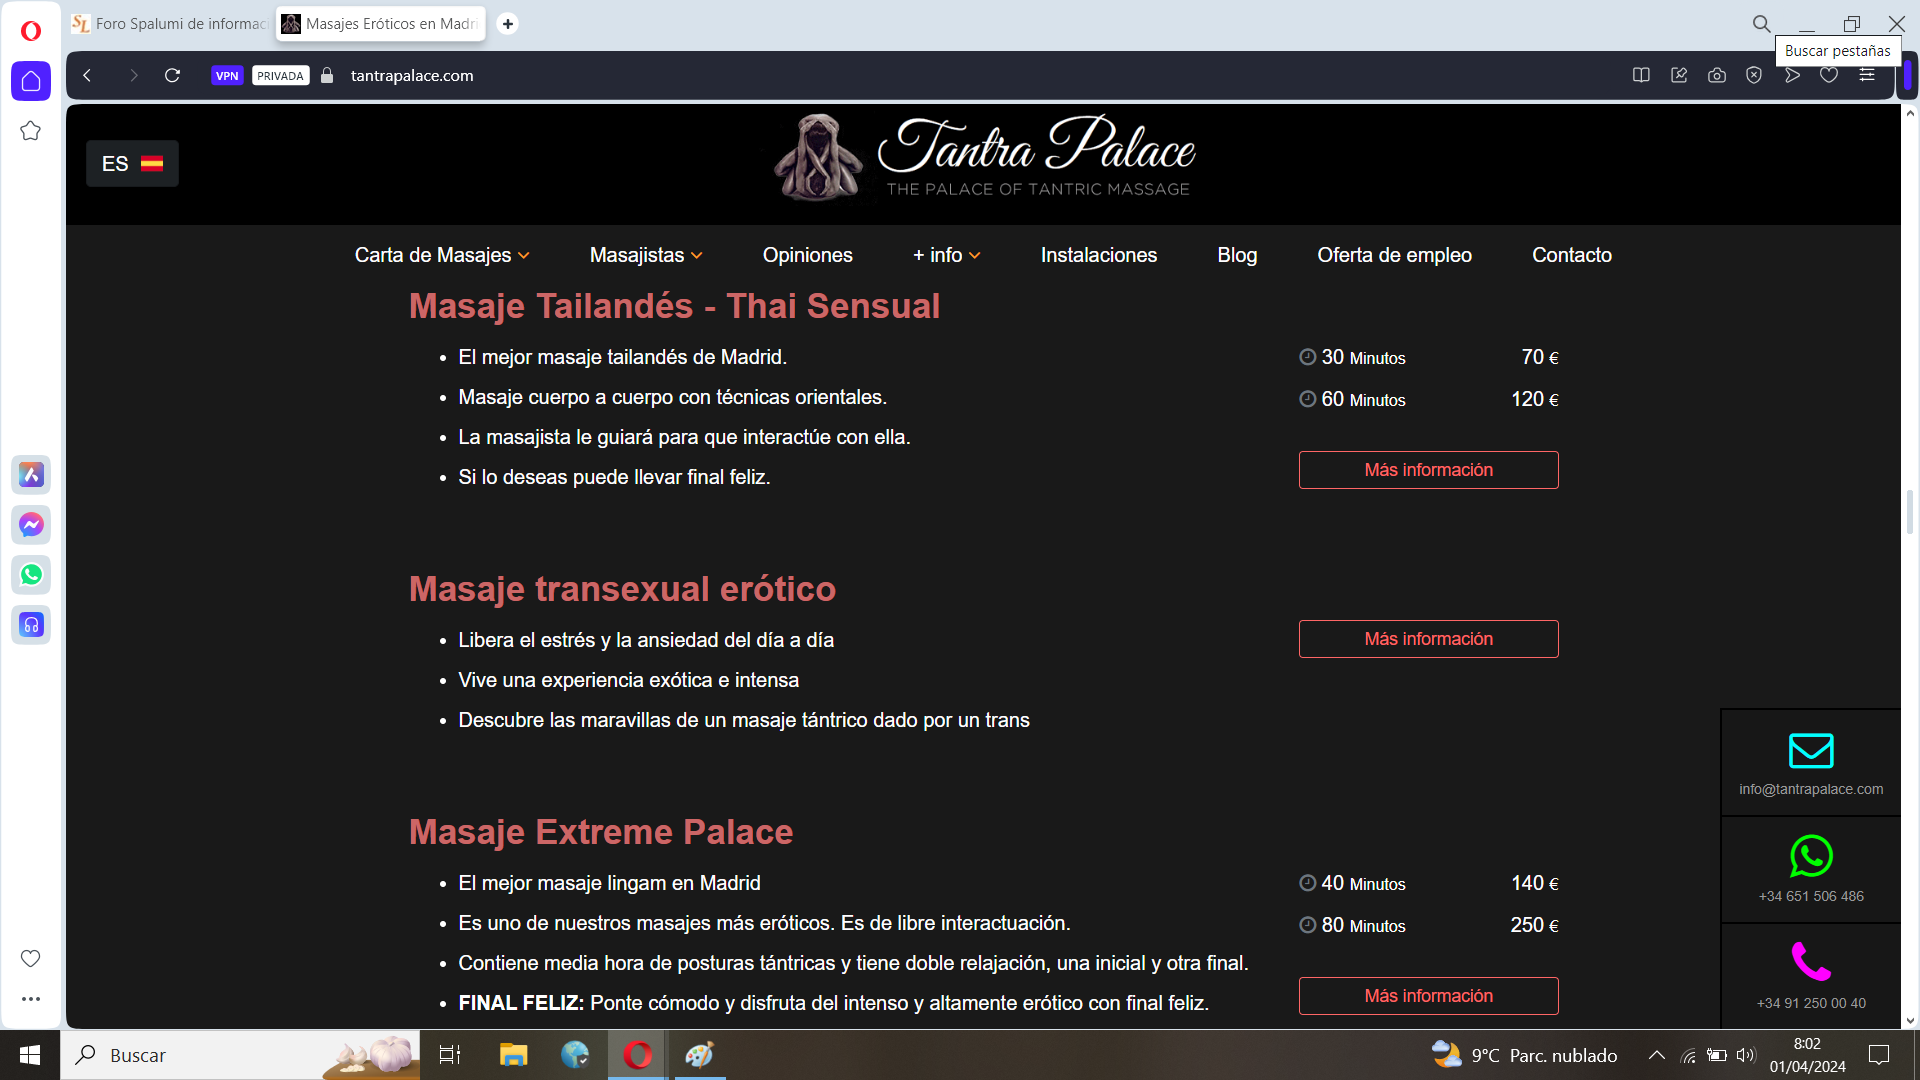This screenshot has width=1920, height=1080.
Task: Click phone number +34 91 250 00 40
Action: click(x=1811, y=1003)
